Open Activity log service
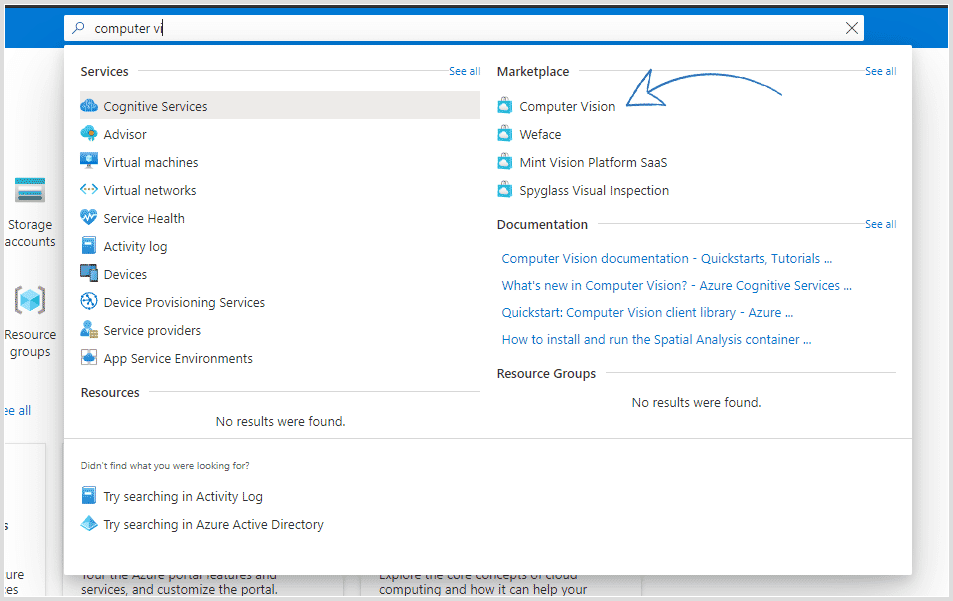The height and width of the screenshot is (601, 953). pos(135,246)
